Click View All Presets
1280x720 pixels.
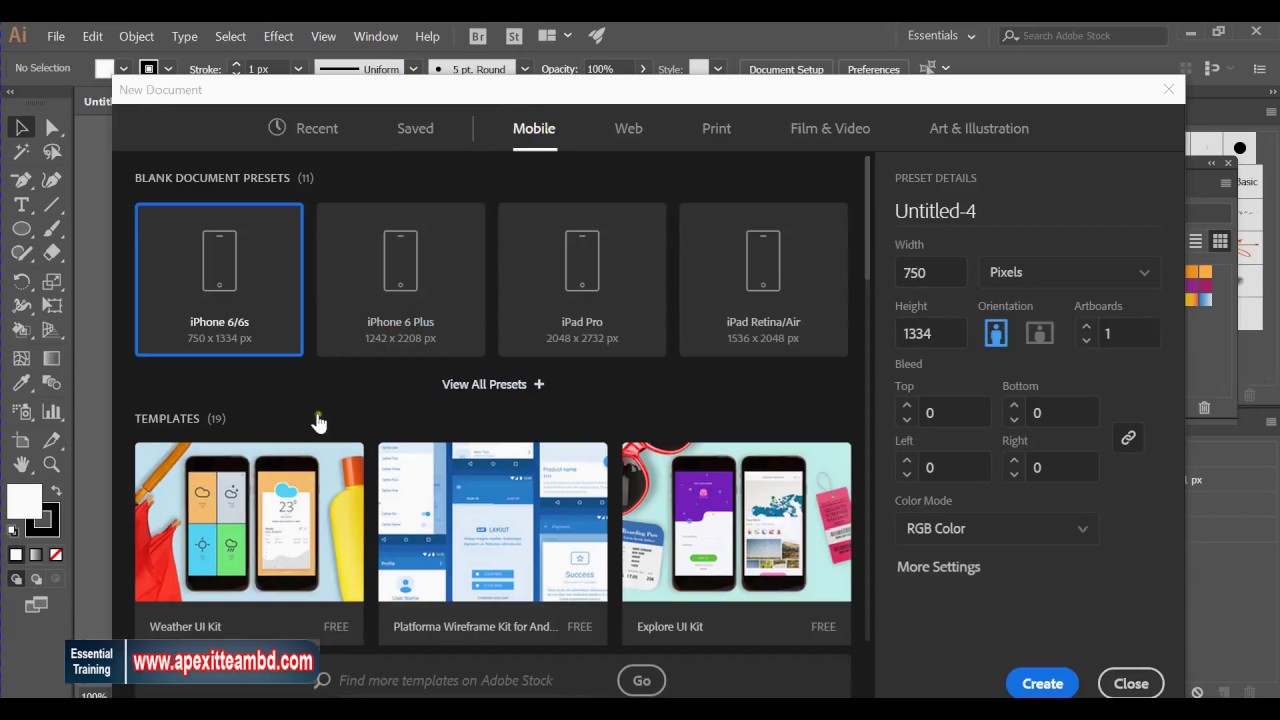[x=493, y=384]
